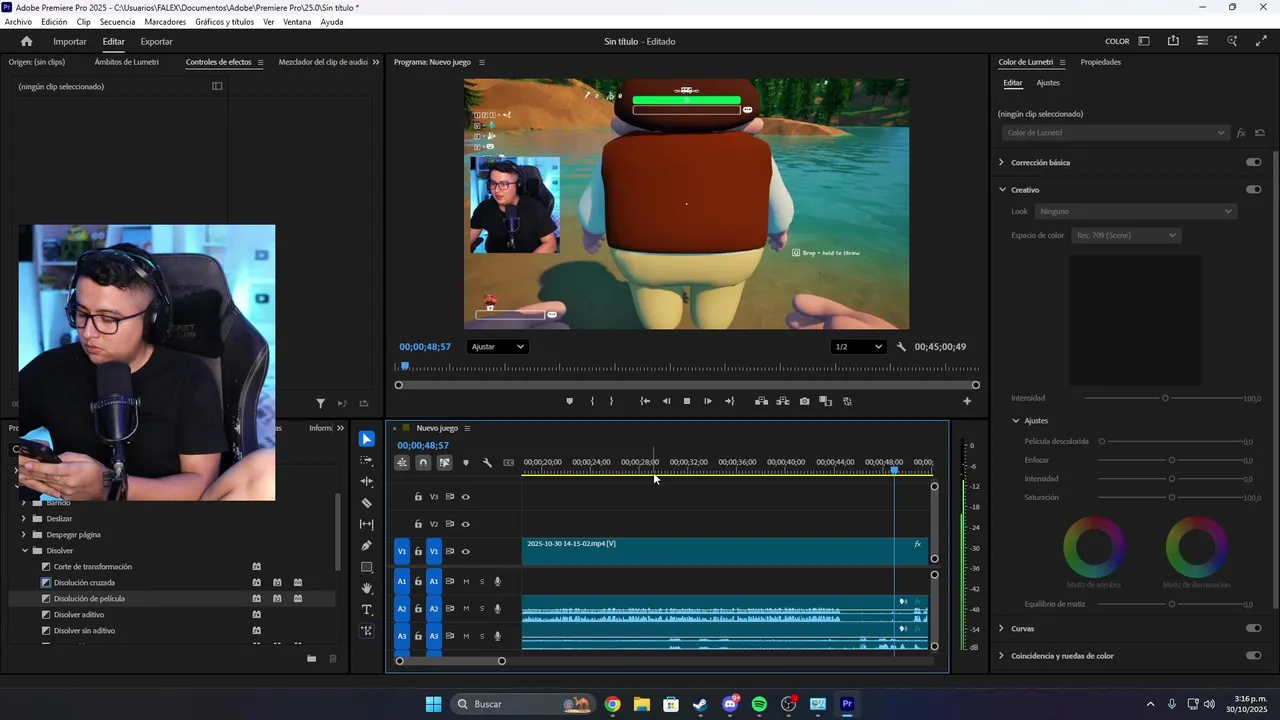Toggle V1 track output eye
The image size is (1280, 720).
(x=466, y=551)
